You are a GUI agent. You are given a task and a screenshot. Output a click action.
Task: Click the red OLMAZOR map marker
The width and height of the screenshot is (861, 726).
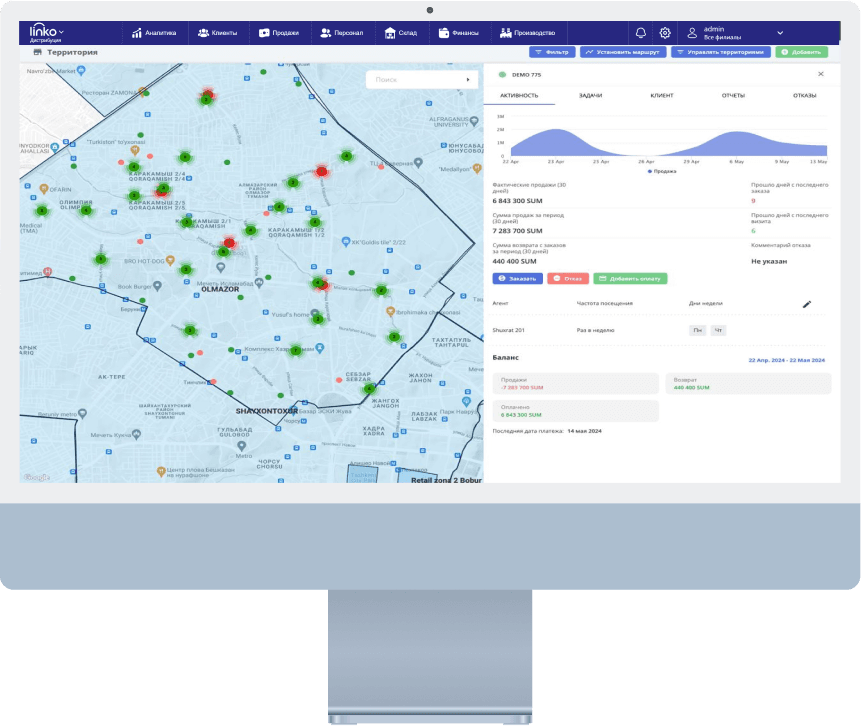pos(229,242)
